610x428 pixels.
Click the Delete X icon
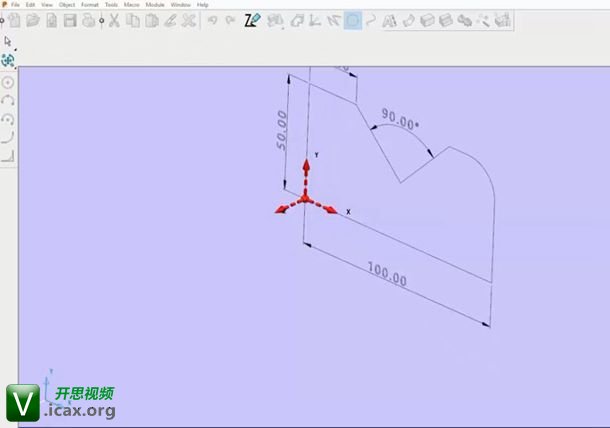189,20
